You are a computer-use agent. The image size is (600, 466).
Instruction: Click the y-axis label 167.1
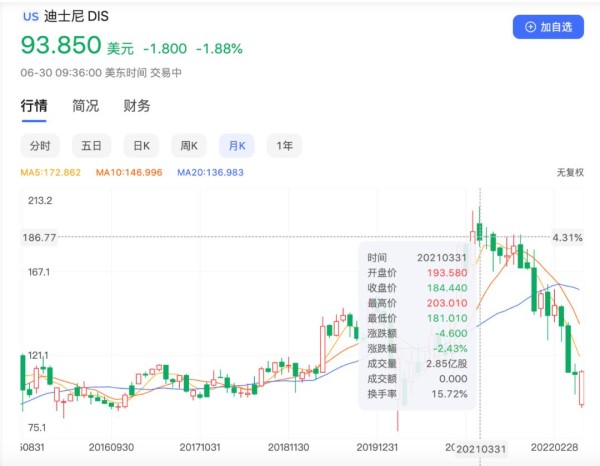39,272
